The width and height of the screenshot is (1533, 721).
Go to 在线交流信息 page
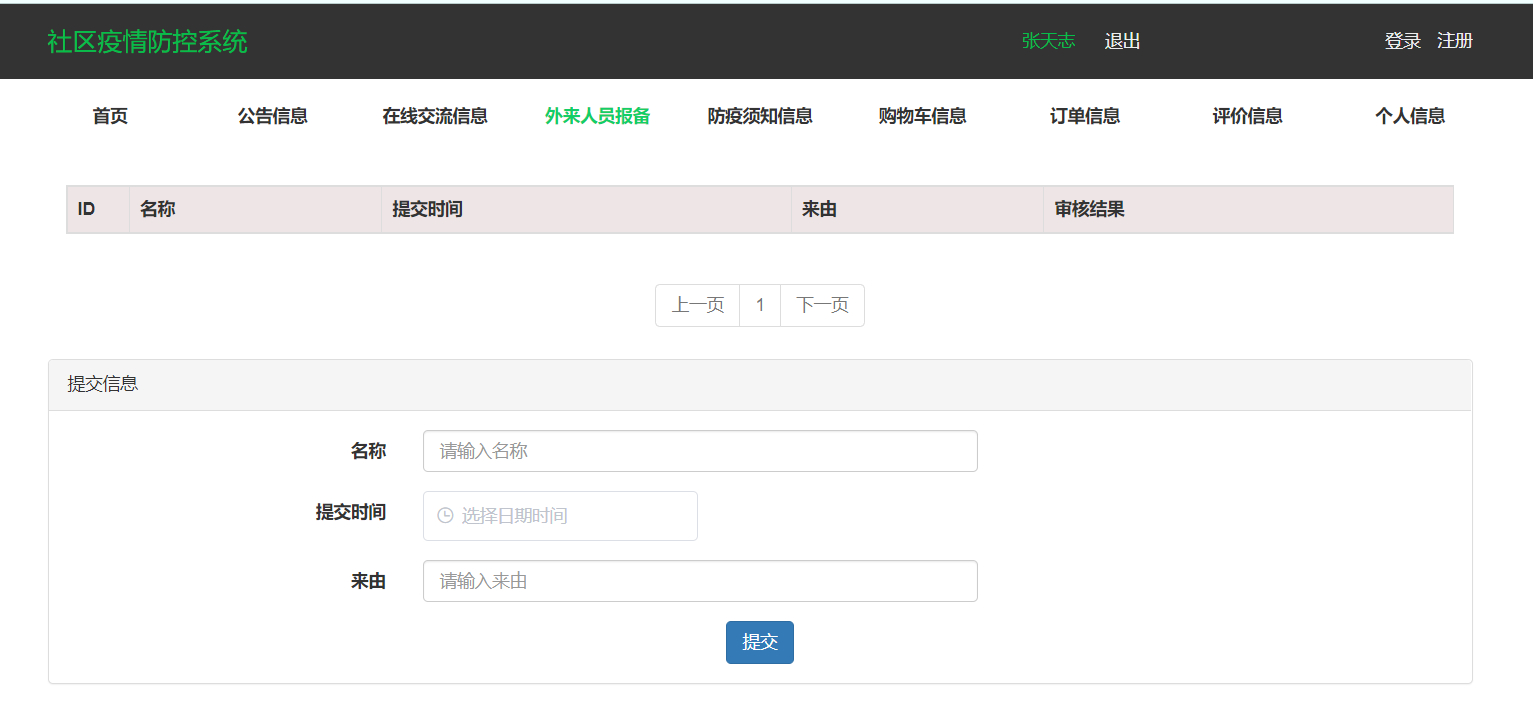(435, 116)
